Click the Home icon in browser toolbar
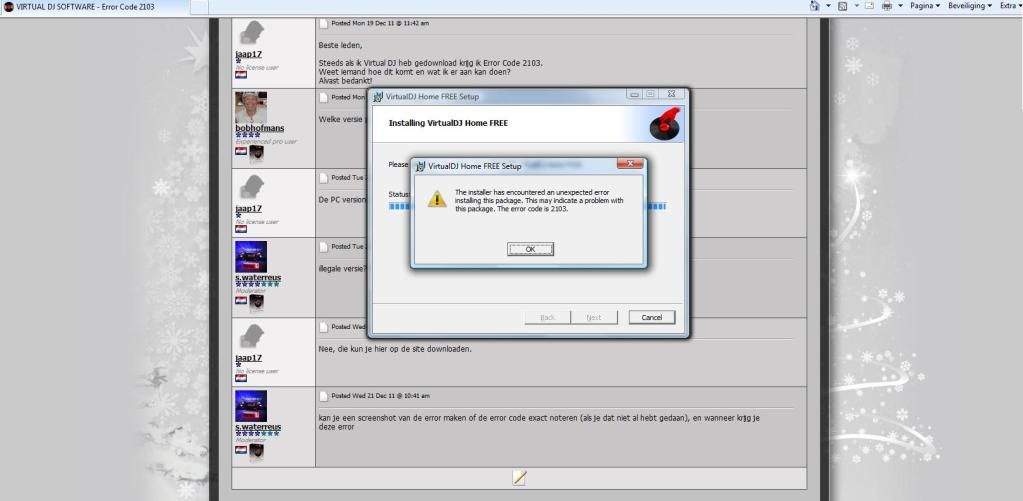The image size is (1023, 501). 814,5
